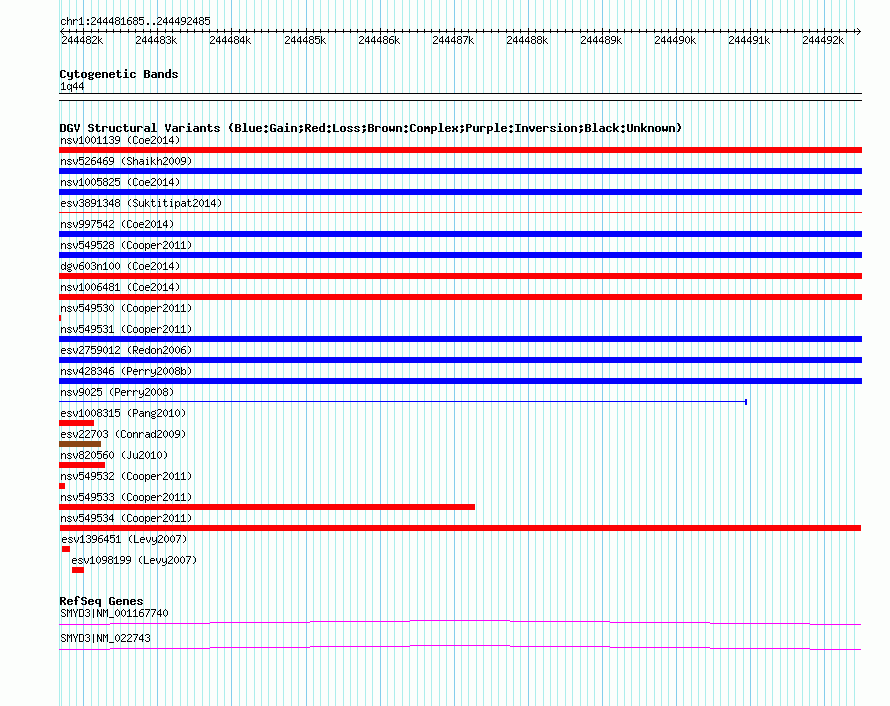The height and width of the screenshot is (706, 890).
Task: Click the 244492k ruler label
Action: 823,40
